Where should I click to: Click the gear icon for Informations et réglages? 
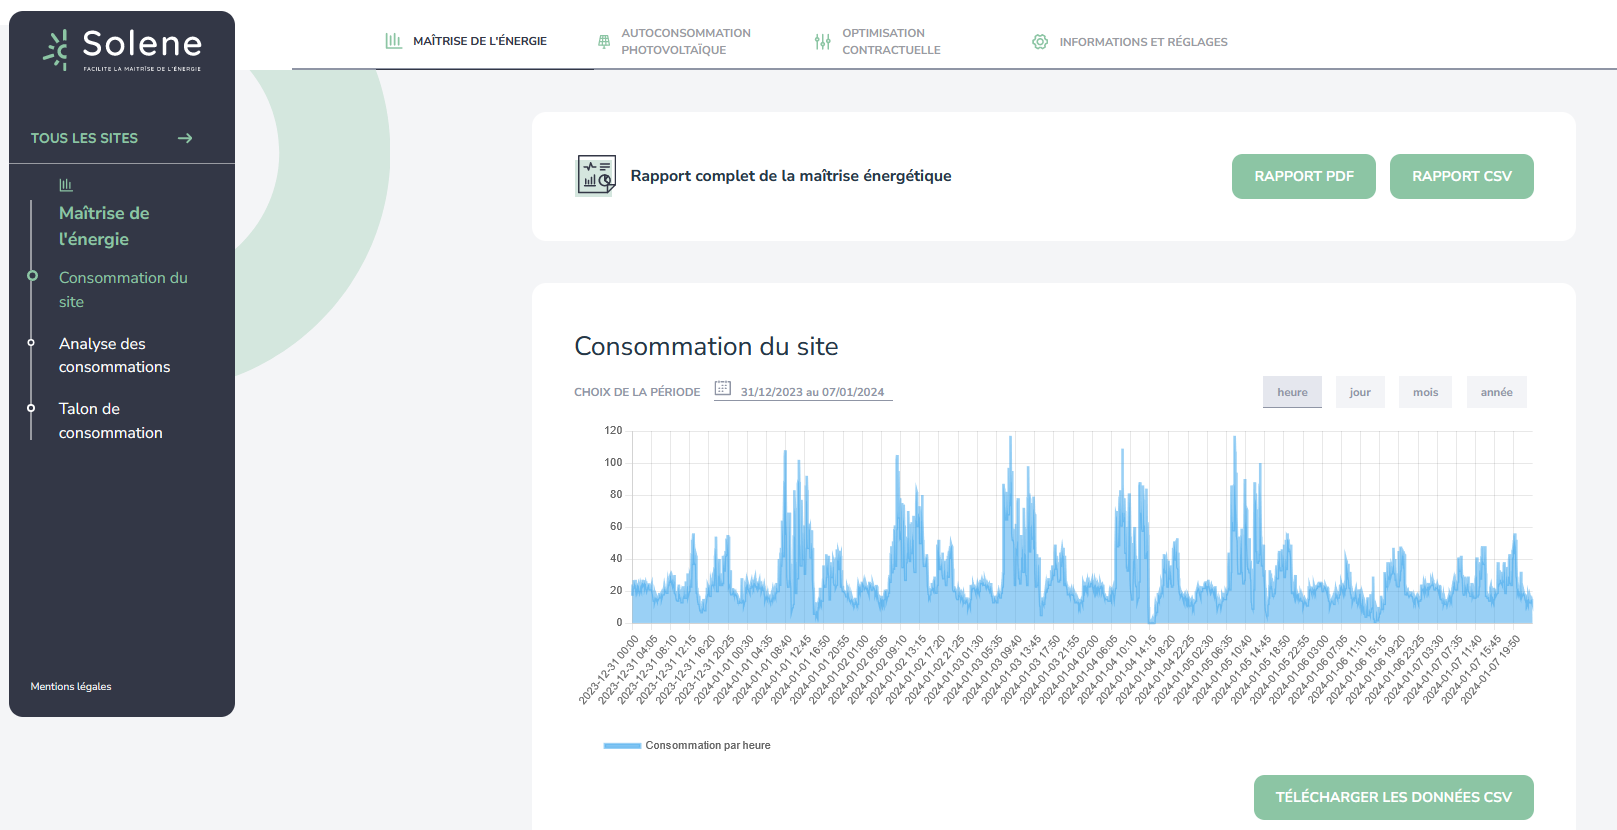click(x=1040, y=42)
